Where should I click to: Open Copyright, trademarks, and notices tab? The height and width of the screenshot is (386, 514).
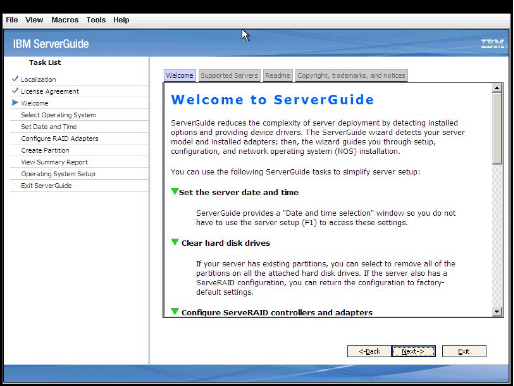click(351, 75)
